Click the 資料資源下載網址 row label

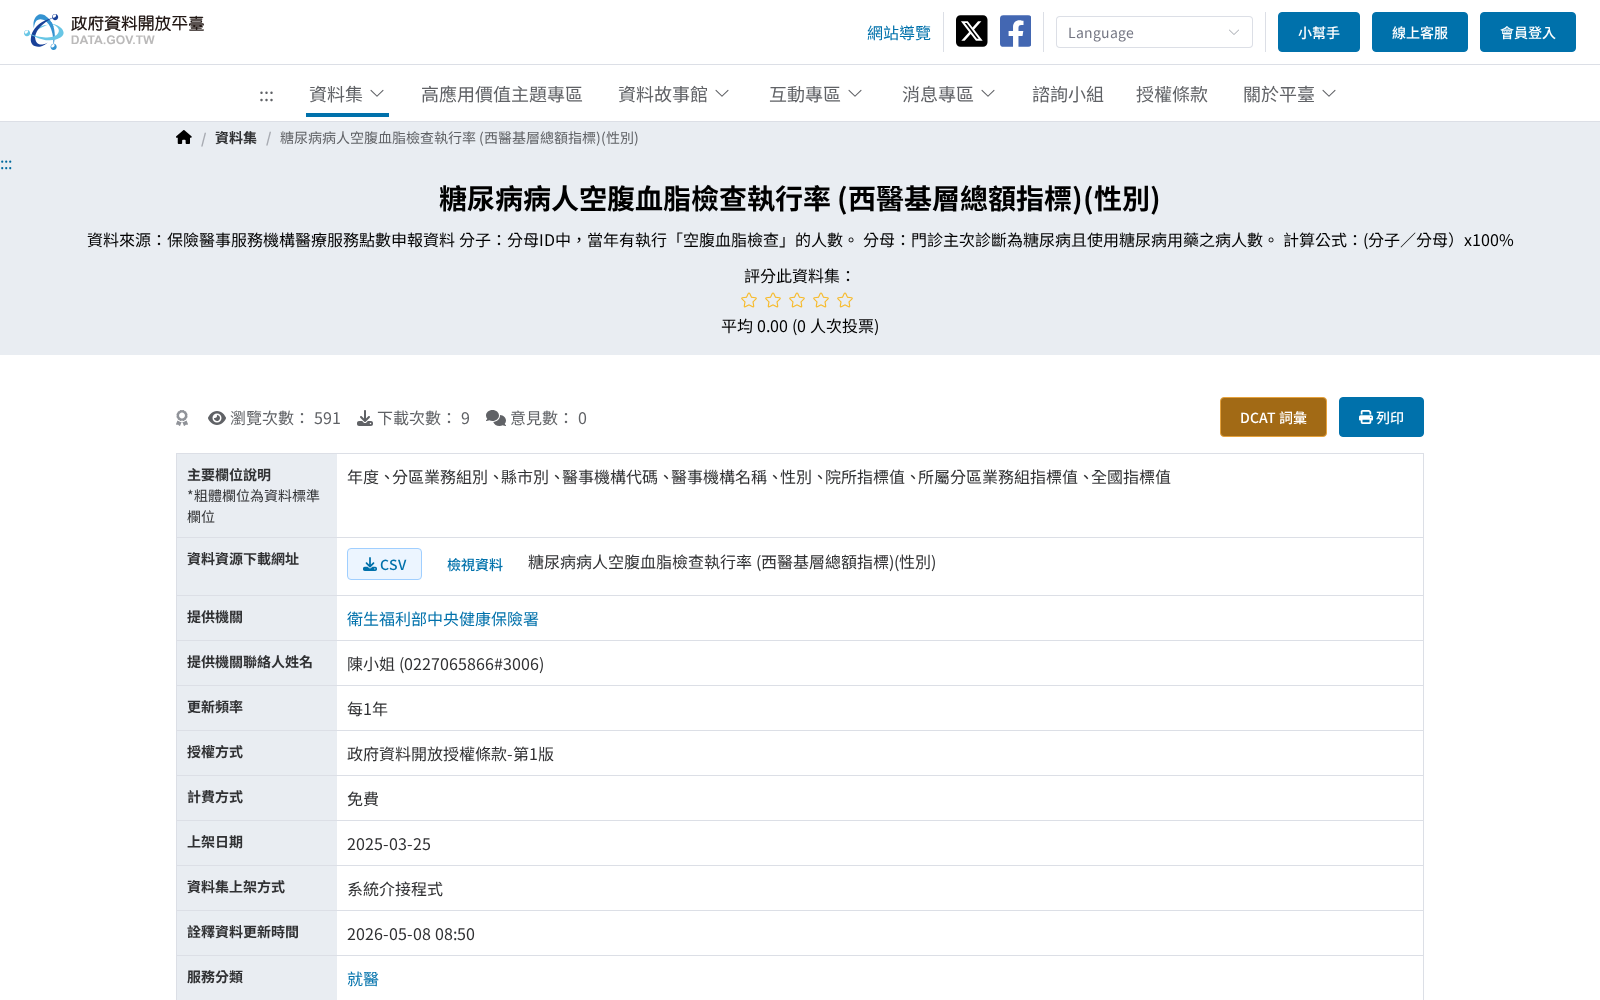point(243,559)
